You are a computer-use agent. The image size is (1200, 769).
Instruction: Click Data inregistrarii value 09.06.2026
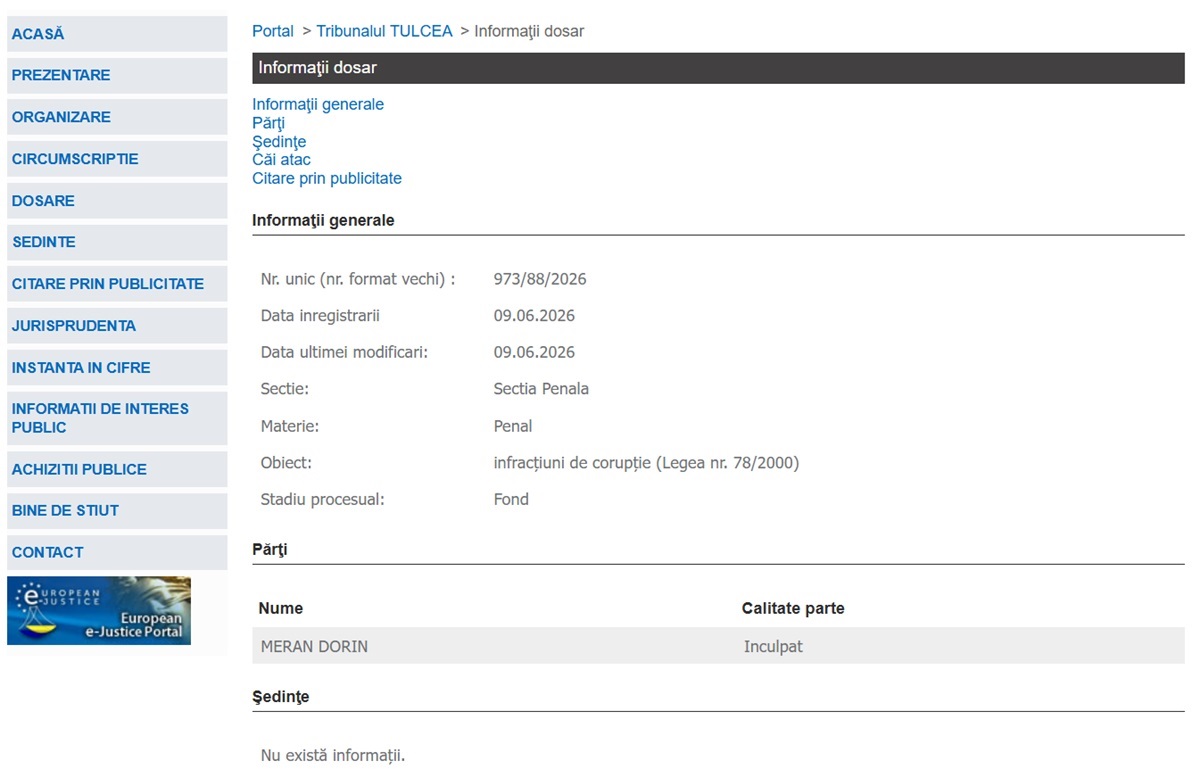tap(534, 316)
